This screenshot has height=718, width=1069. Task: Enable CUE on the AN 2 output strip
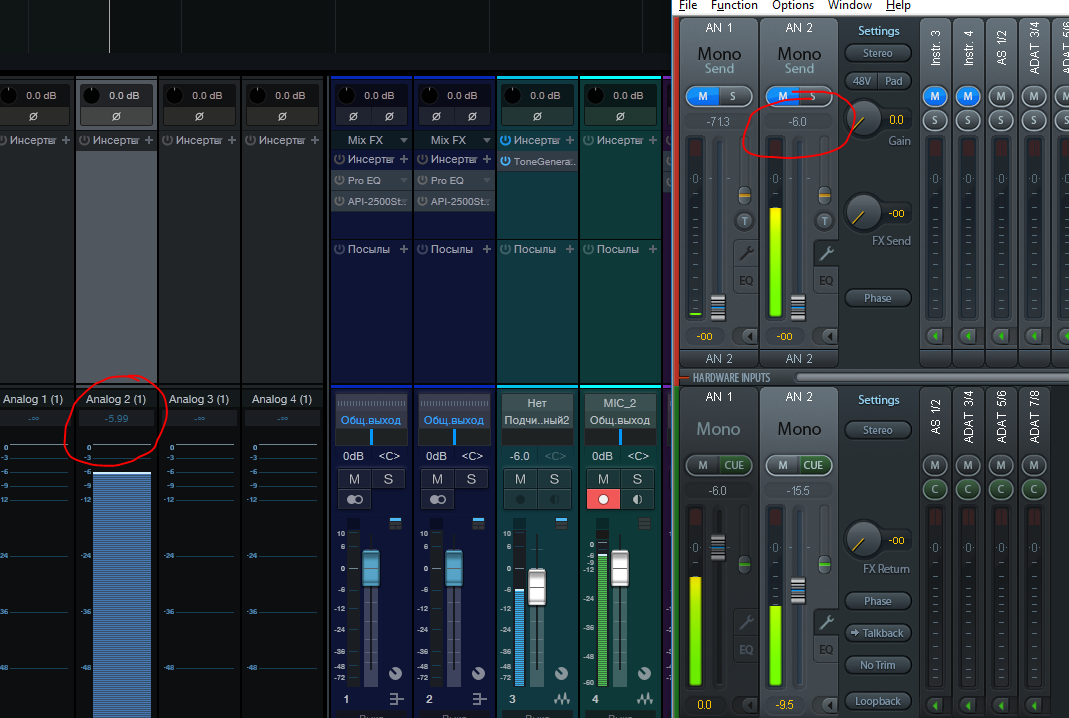tap(813, 465)
